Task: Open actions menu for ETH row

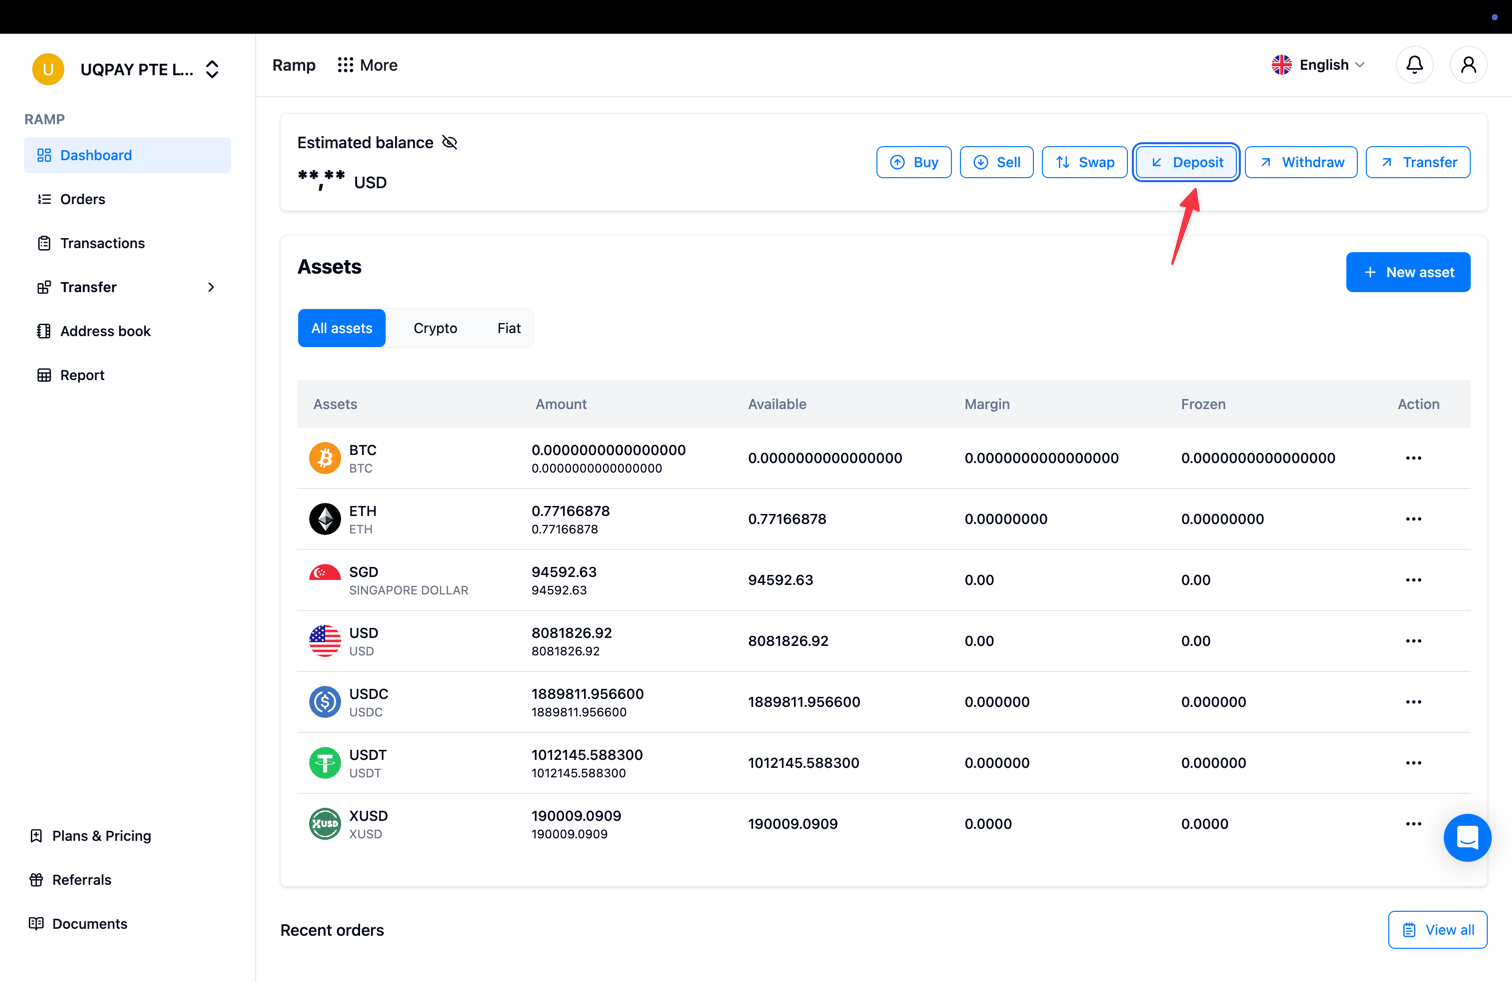Action: [1413, 519]
